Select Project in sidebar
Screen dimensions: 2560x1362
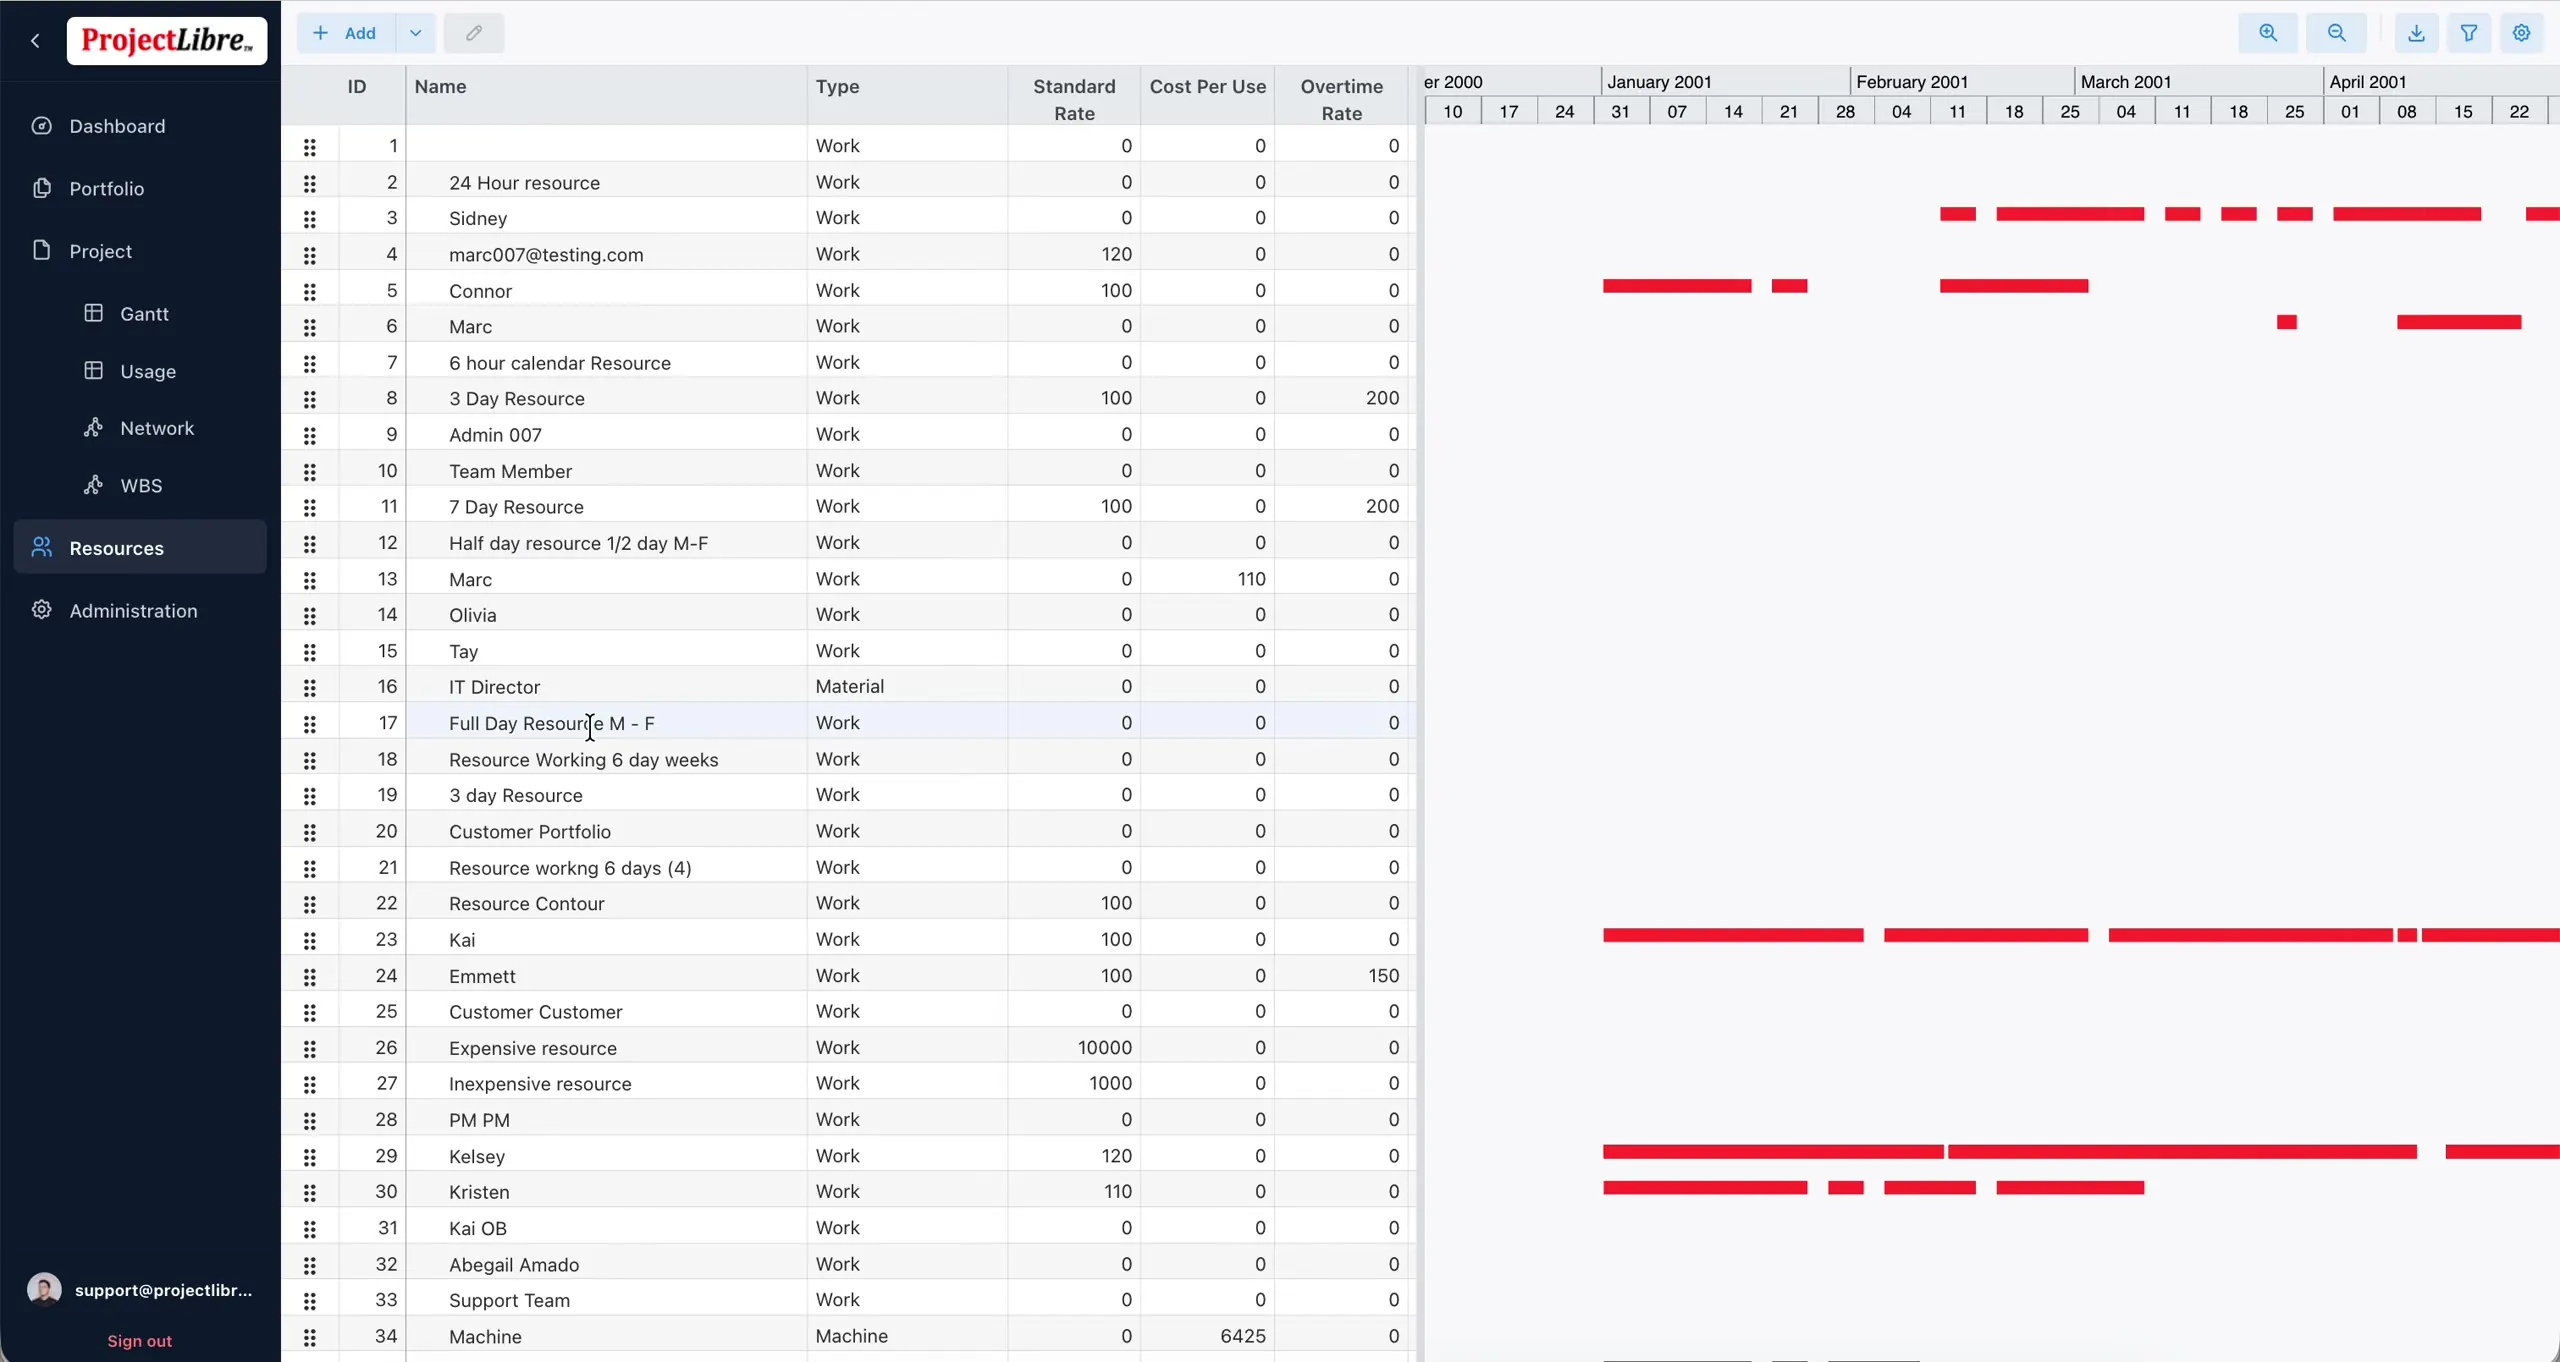[140, 251]
